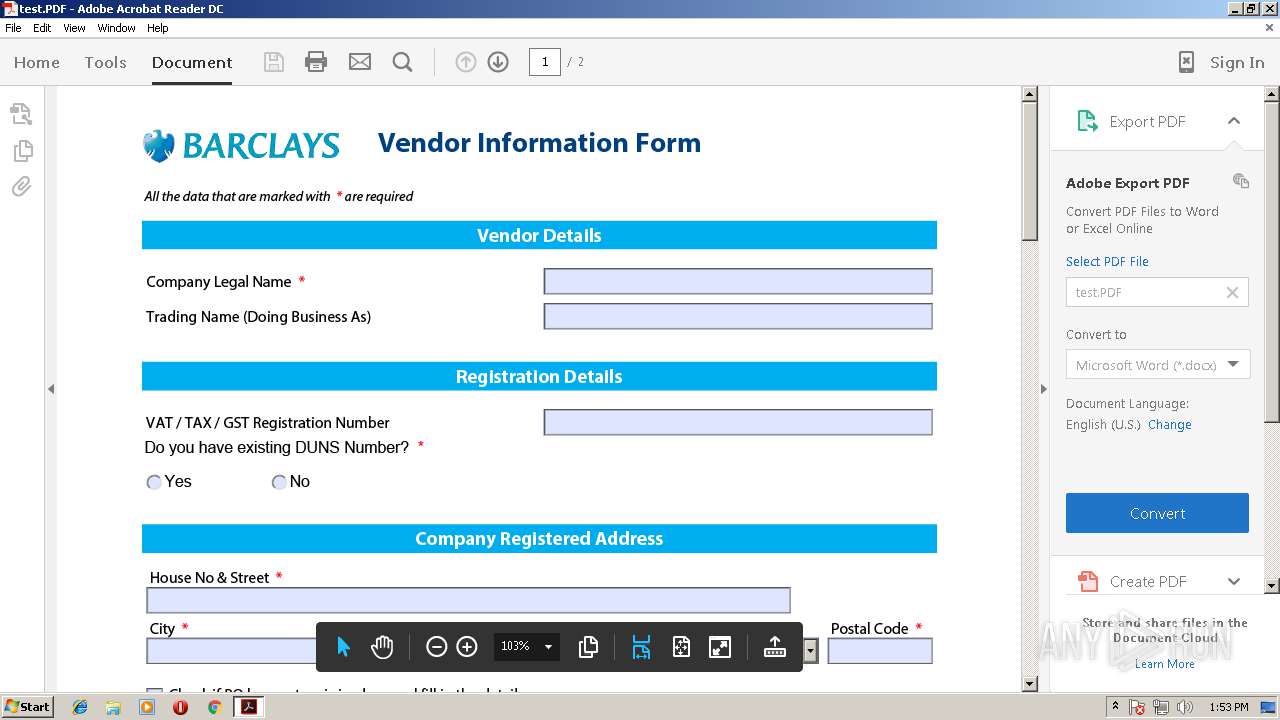Click the volume icon in system tray
The width and height of the screenshot is (1280, 720).
(x=1185, y=707)
